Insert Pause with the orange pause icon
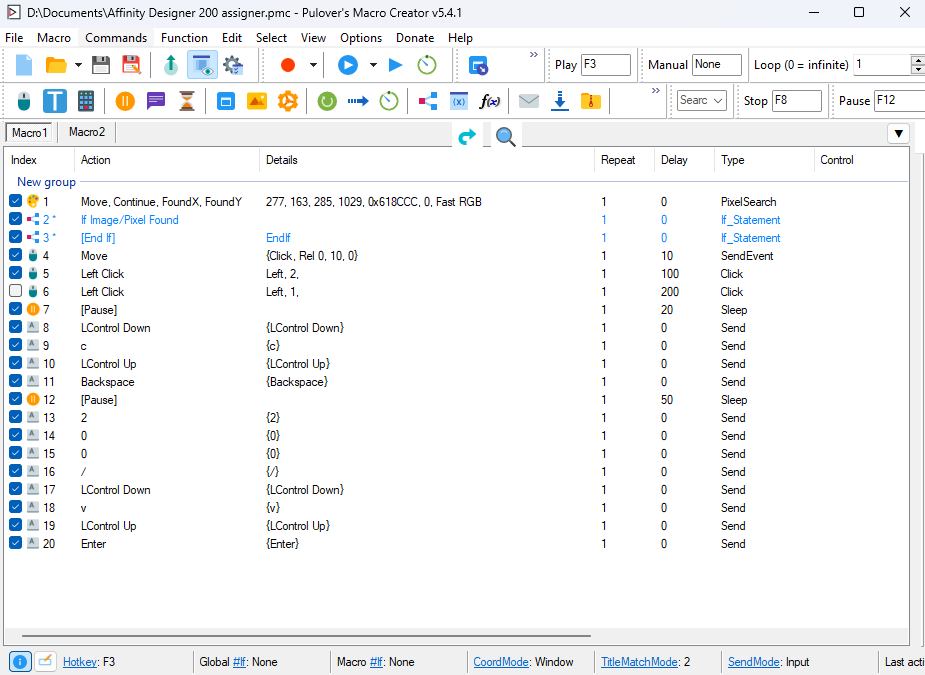 pos(125,101)
